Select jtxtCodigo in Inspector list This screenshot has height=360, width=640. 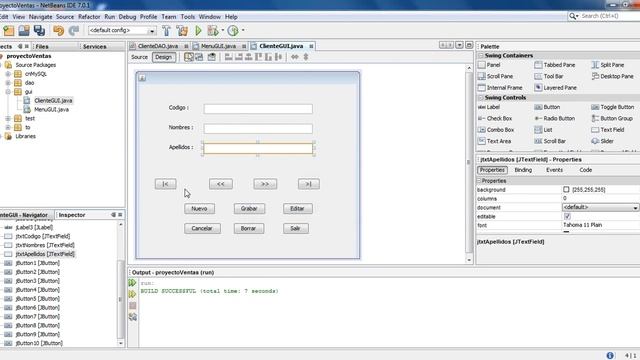coord(42,236)
